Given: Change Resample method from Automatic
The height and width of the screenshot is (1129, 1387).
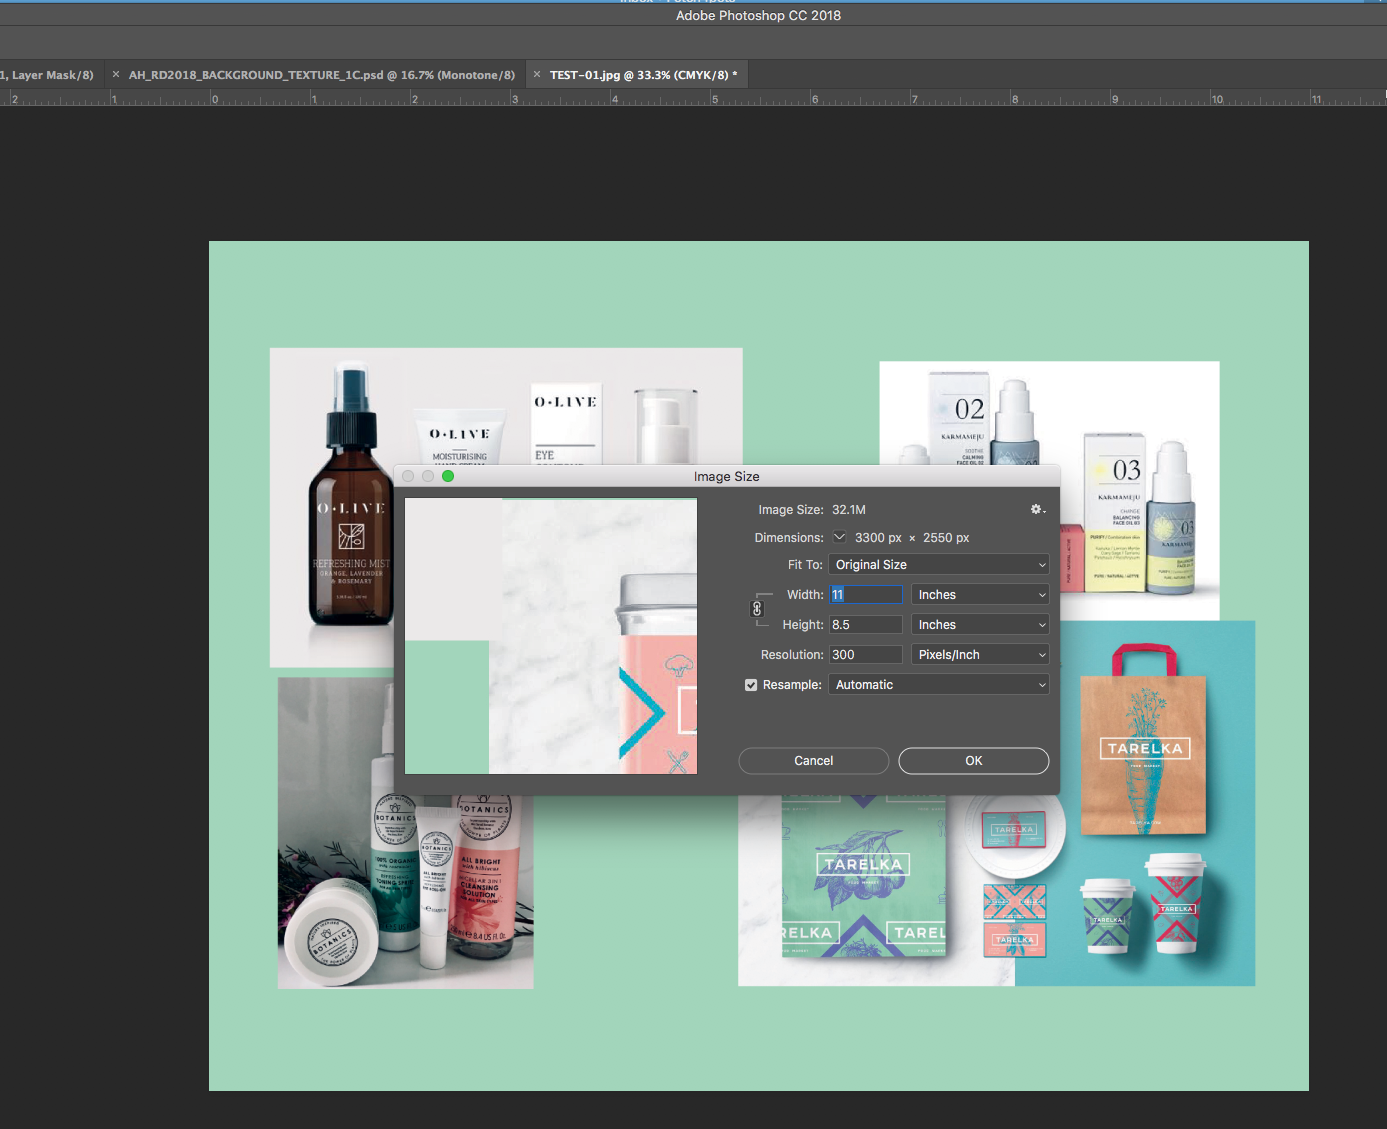Looking at the screenshot, I should pyautogui.click(x=938, y=684).
